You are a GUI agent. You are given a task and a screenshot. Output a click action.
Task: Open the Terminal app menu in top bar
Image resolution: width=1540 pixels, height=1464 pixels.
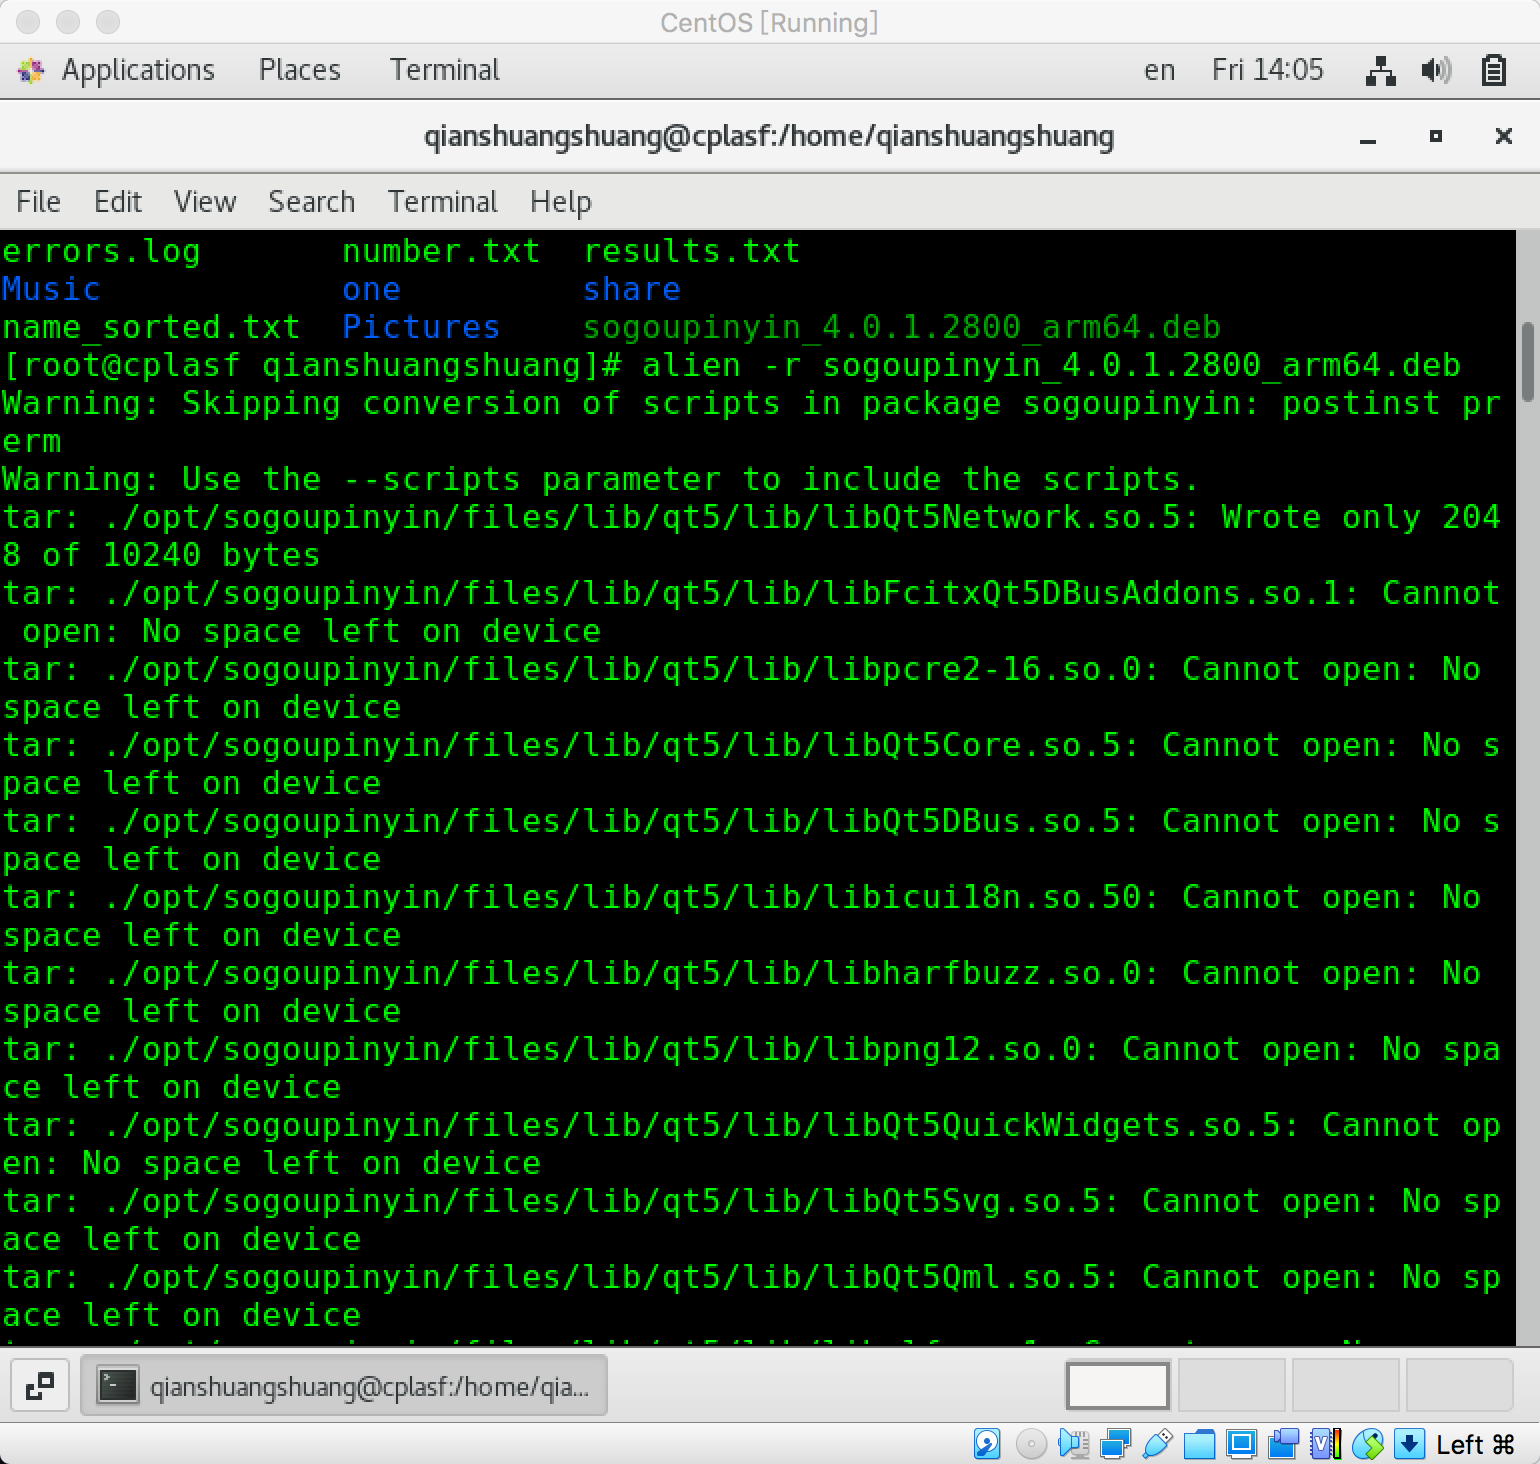coord(444,70)
